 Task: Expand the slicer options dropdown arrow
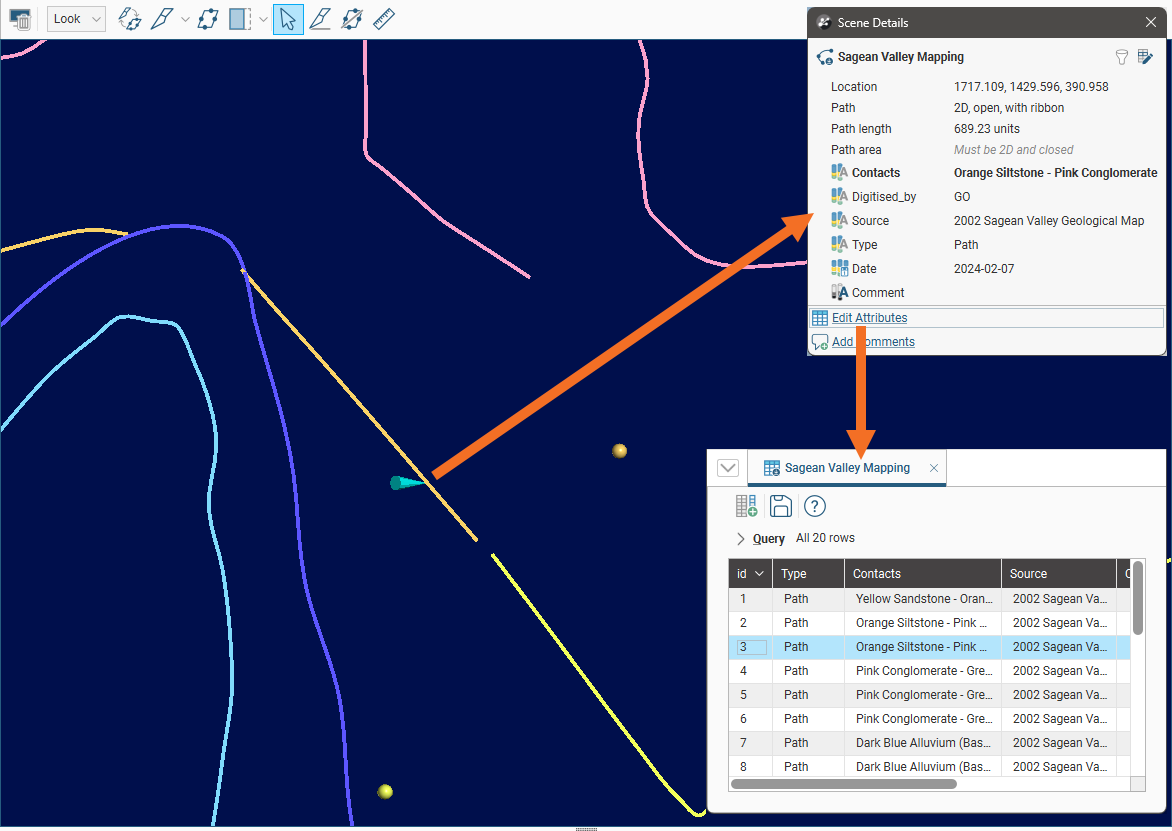(x=263, y=19)
